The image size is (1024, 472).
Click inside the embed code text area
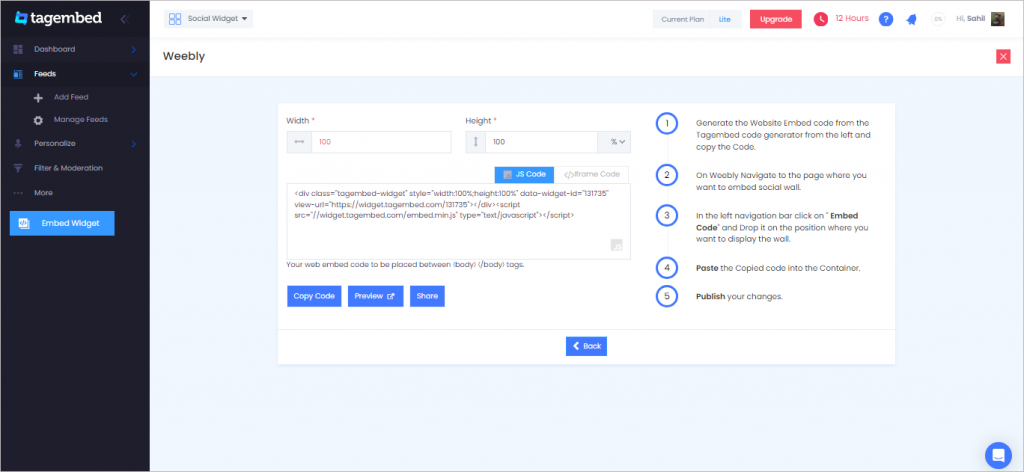coord(458,221)
